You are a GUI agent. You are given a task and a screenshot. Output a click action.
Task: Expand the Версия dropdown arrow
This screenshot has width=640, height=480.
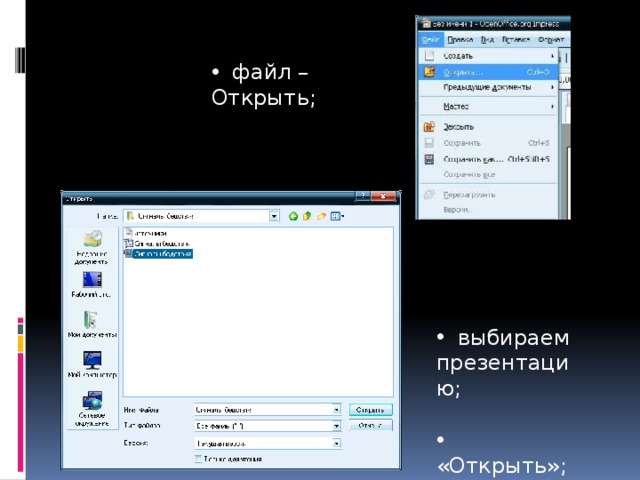[x=336, y=443]
